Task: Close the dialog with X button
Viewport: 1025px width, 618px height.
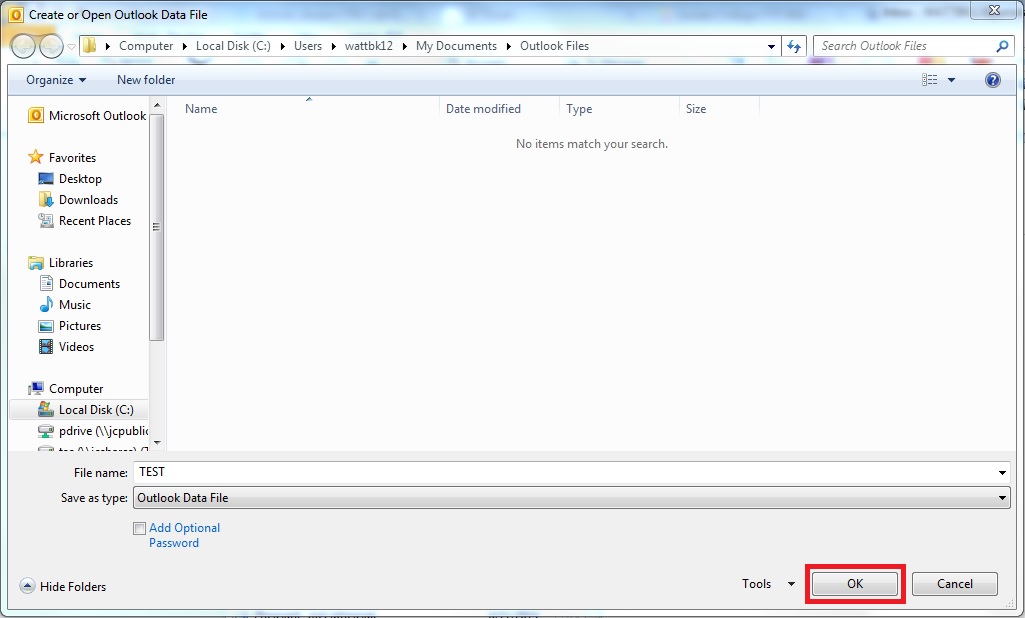Action: click(994, 10)
